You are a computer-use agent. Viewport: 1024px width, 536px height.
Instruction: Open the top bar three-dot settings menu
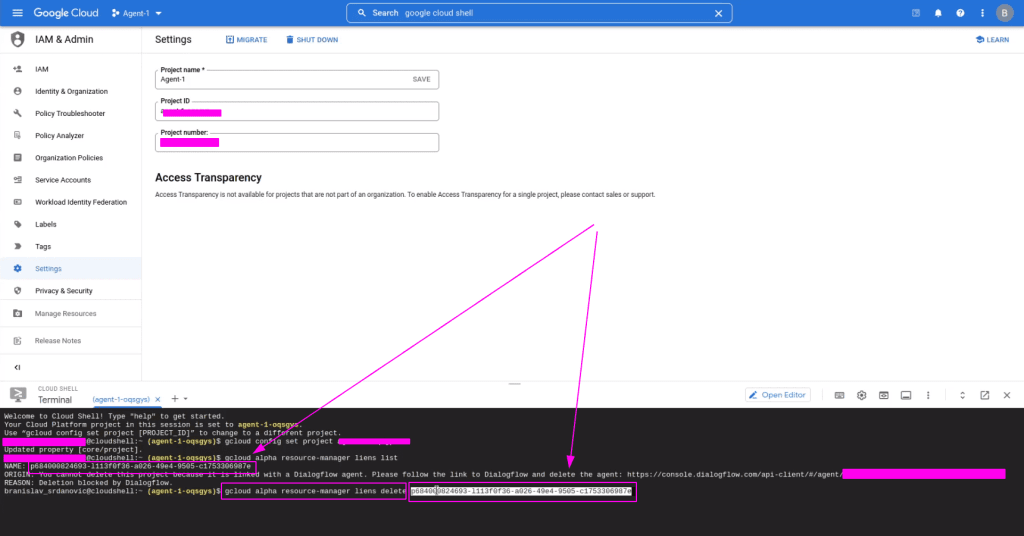pyautogui.click(x=982, y=13)
